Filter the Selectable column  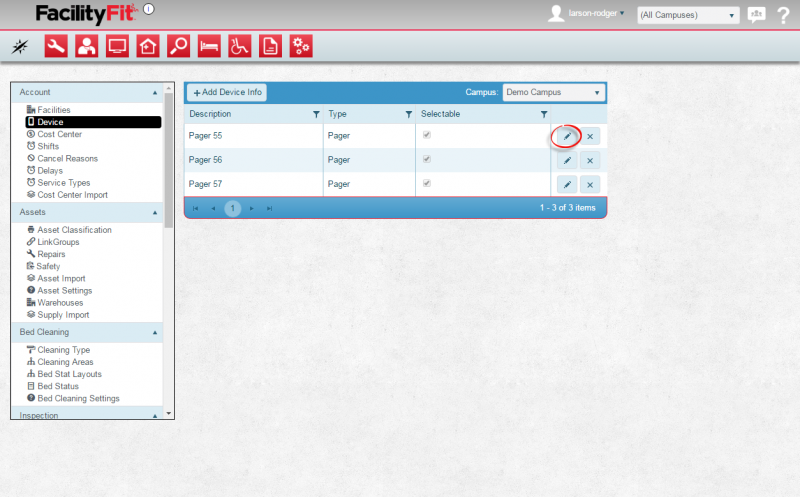pyautogui.click(x=544, y=114)
